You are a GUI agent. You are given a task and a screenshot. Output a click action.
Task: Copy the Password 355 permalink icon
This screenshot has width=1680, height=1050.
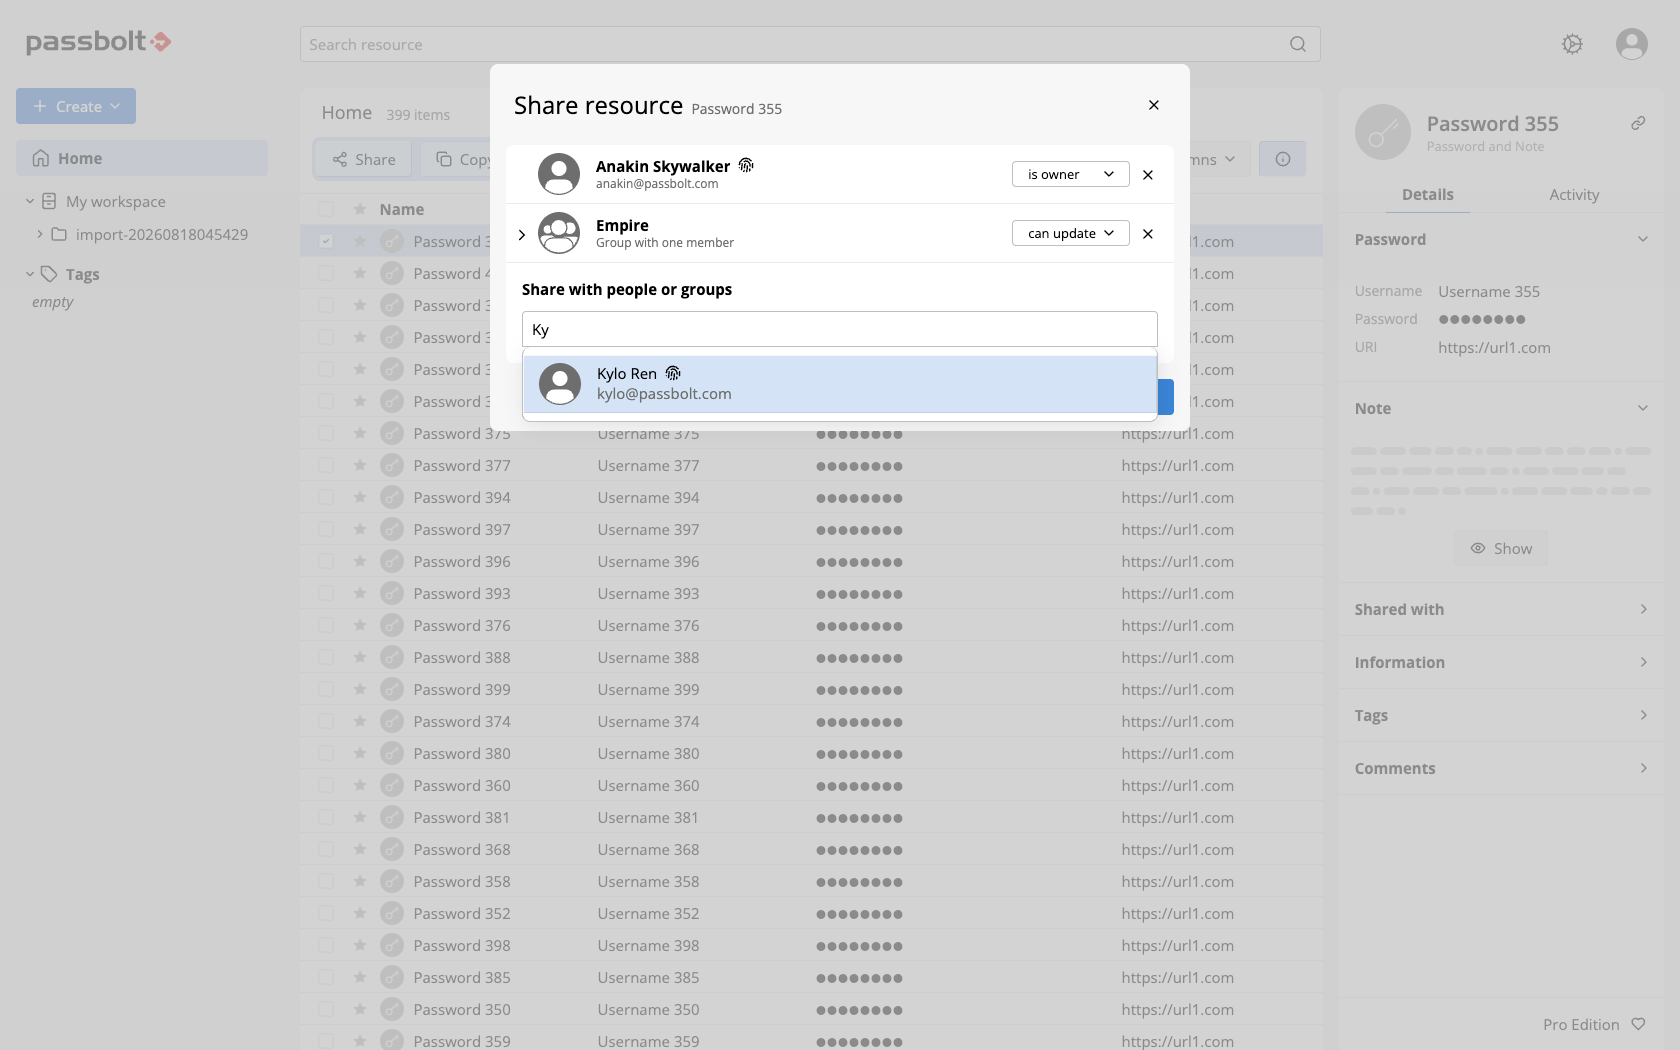coord(1638,123)
